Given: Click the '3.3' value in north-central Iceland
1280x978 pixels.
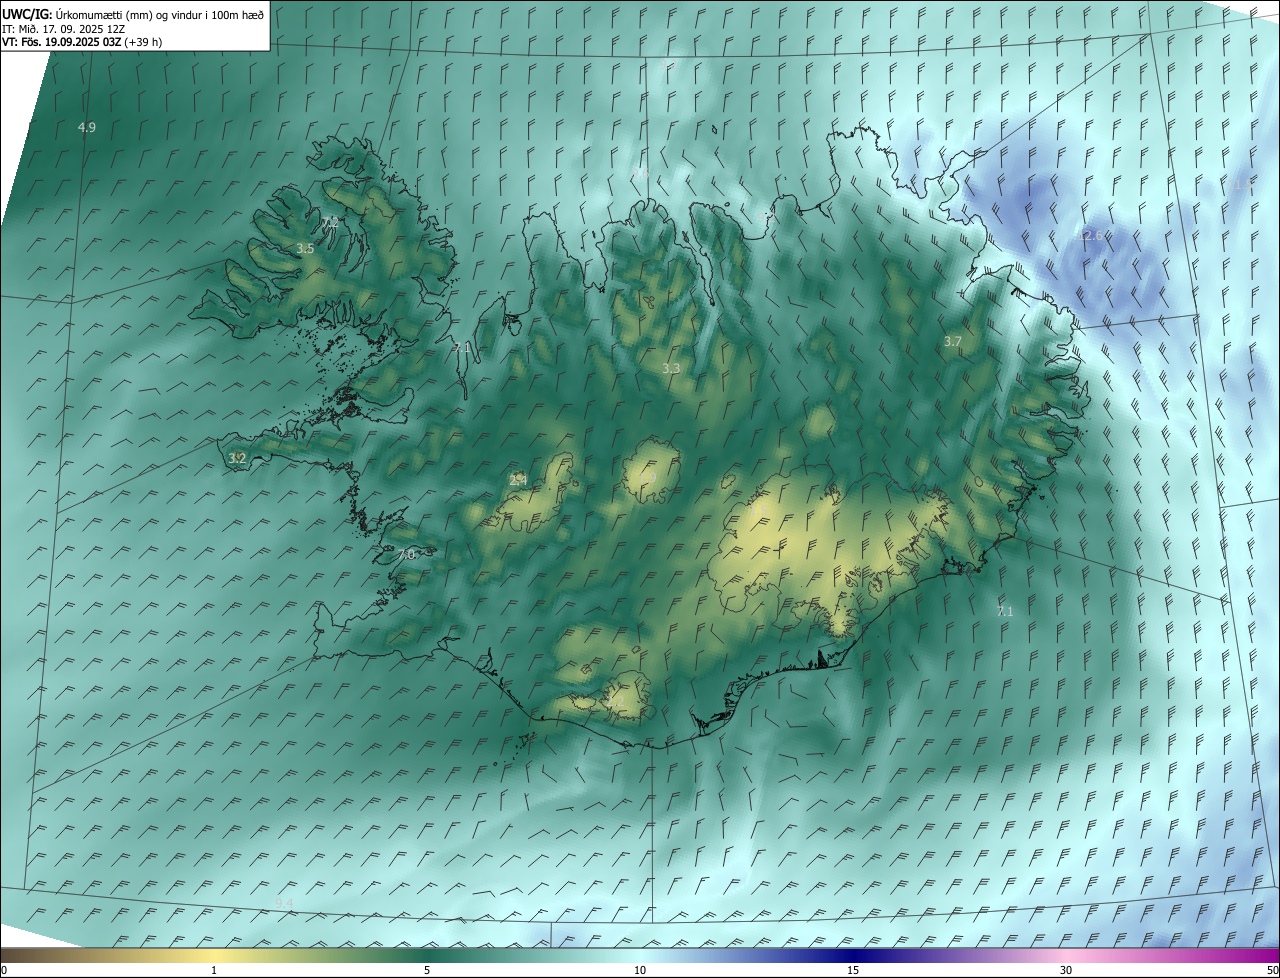Looking at the screenshot, I should (671, 368).
